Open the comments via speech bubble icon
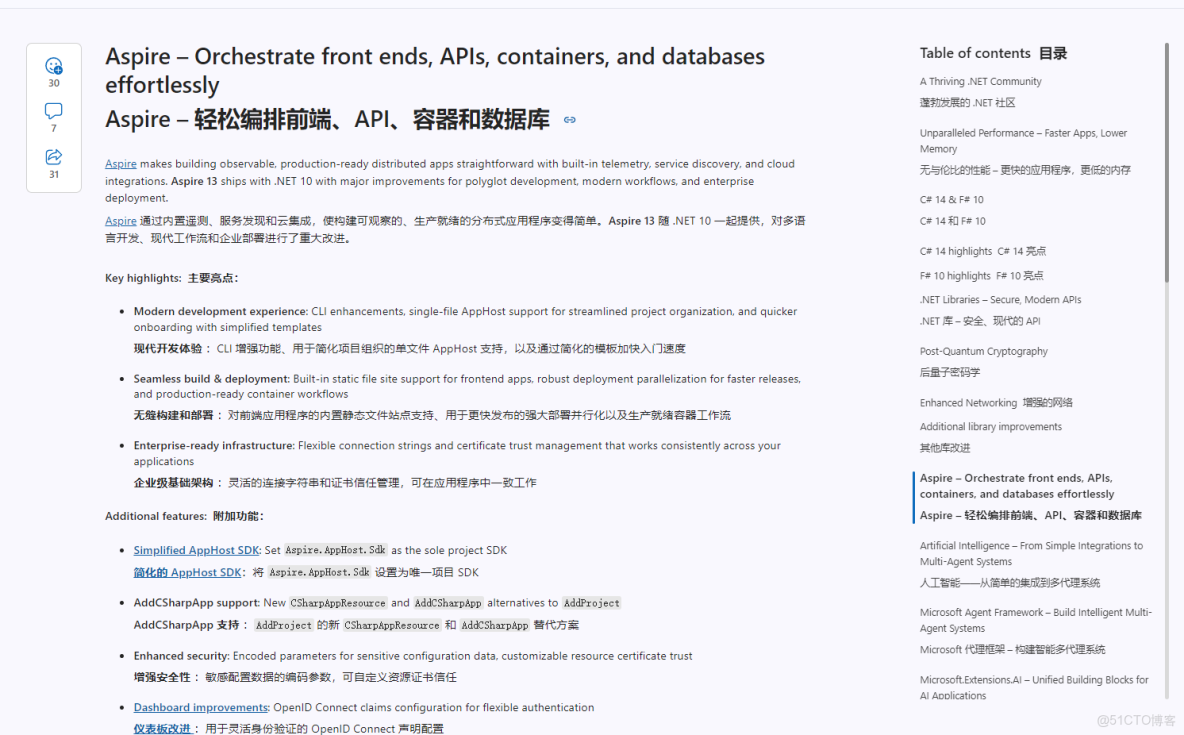1184x735 pixels. [x=53, y=111]
